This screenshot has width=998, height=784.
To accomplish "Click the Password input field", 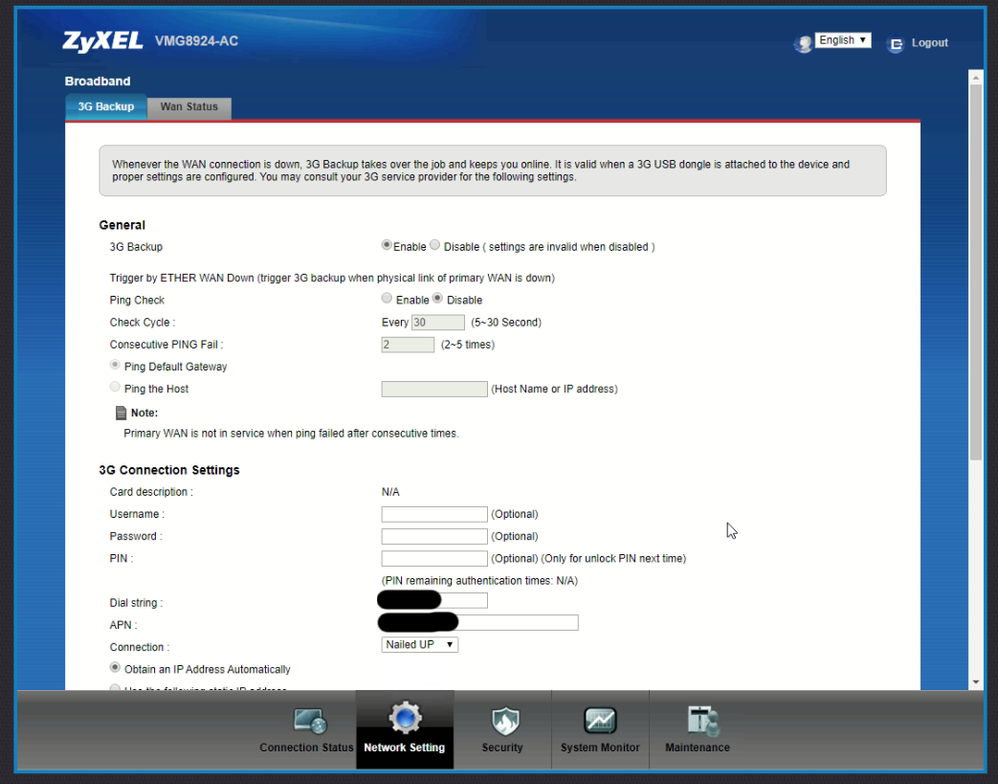I will point(434,536).
